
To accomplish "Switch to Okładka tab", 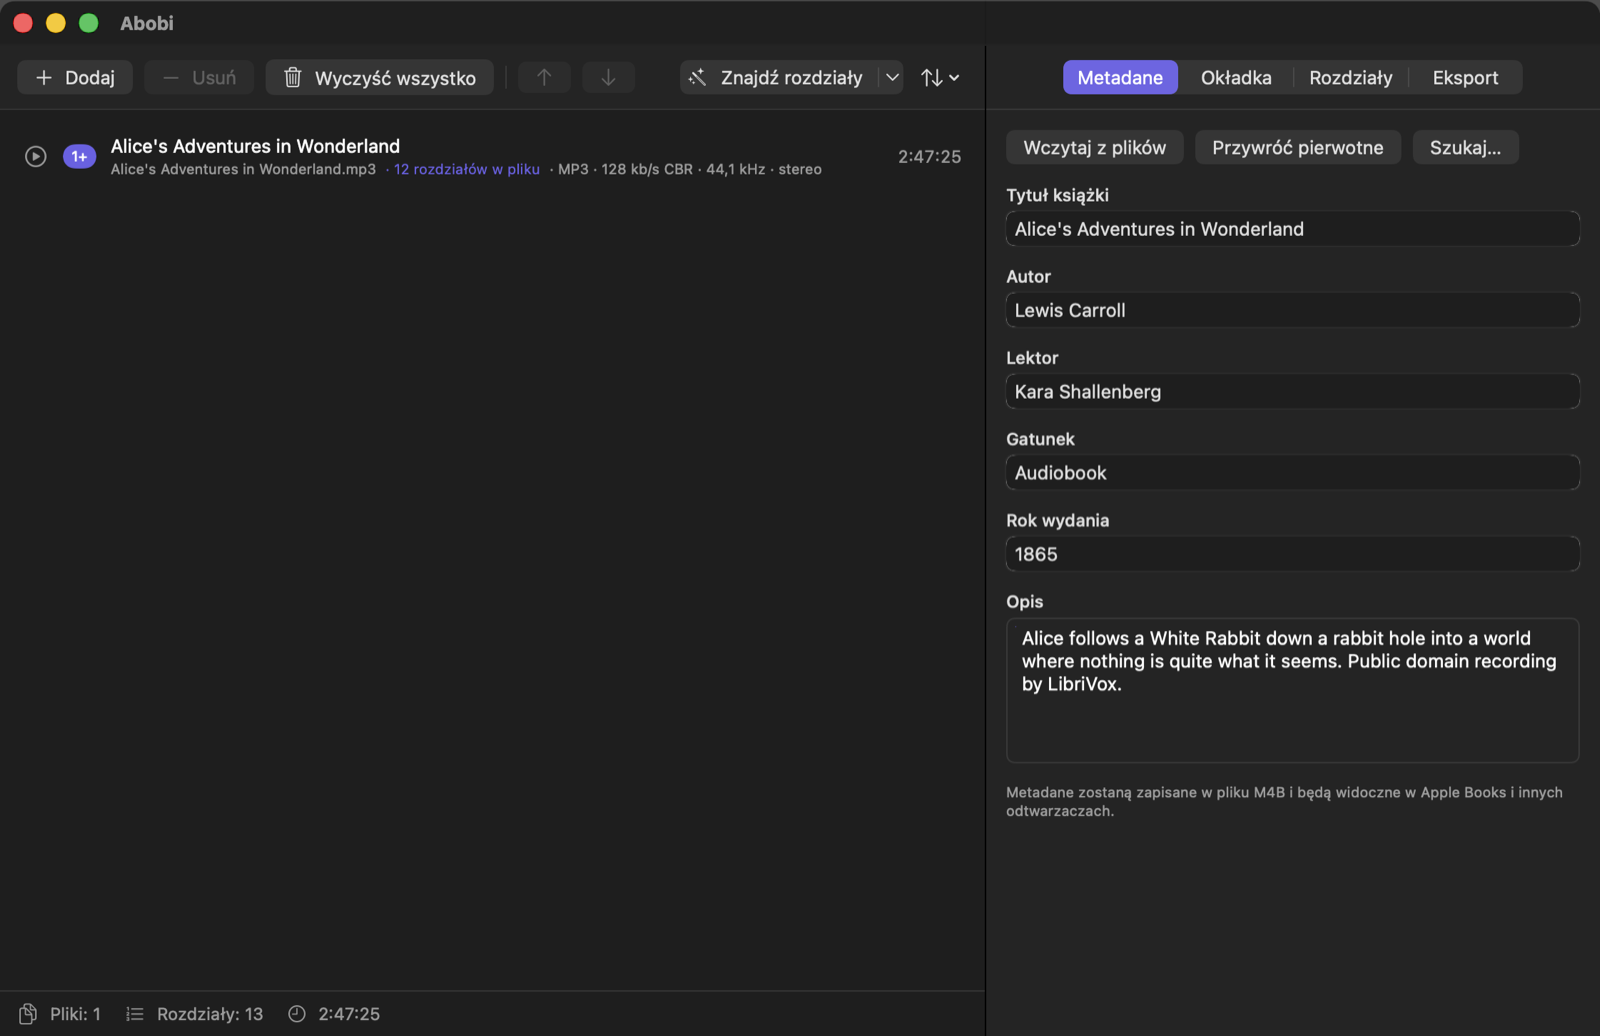I will (1236, 78).
